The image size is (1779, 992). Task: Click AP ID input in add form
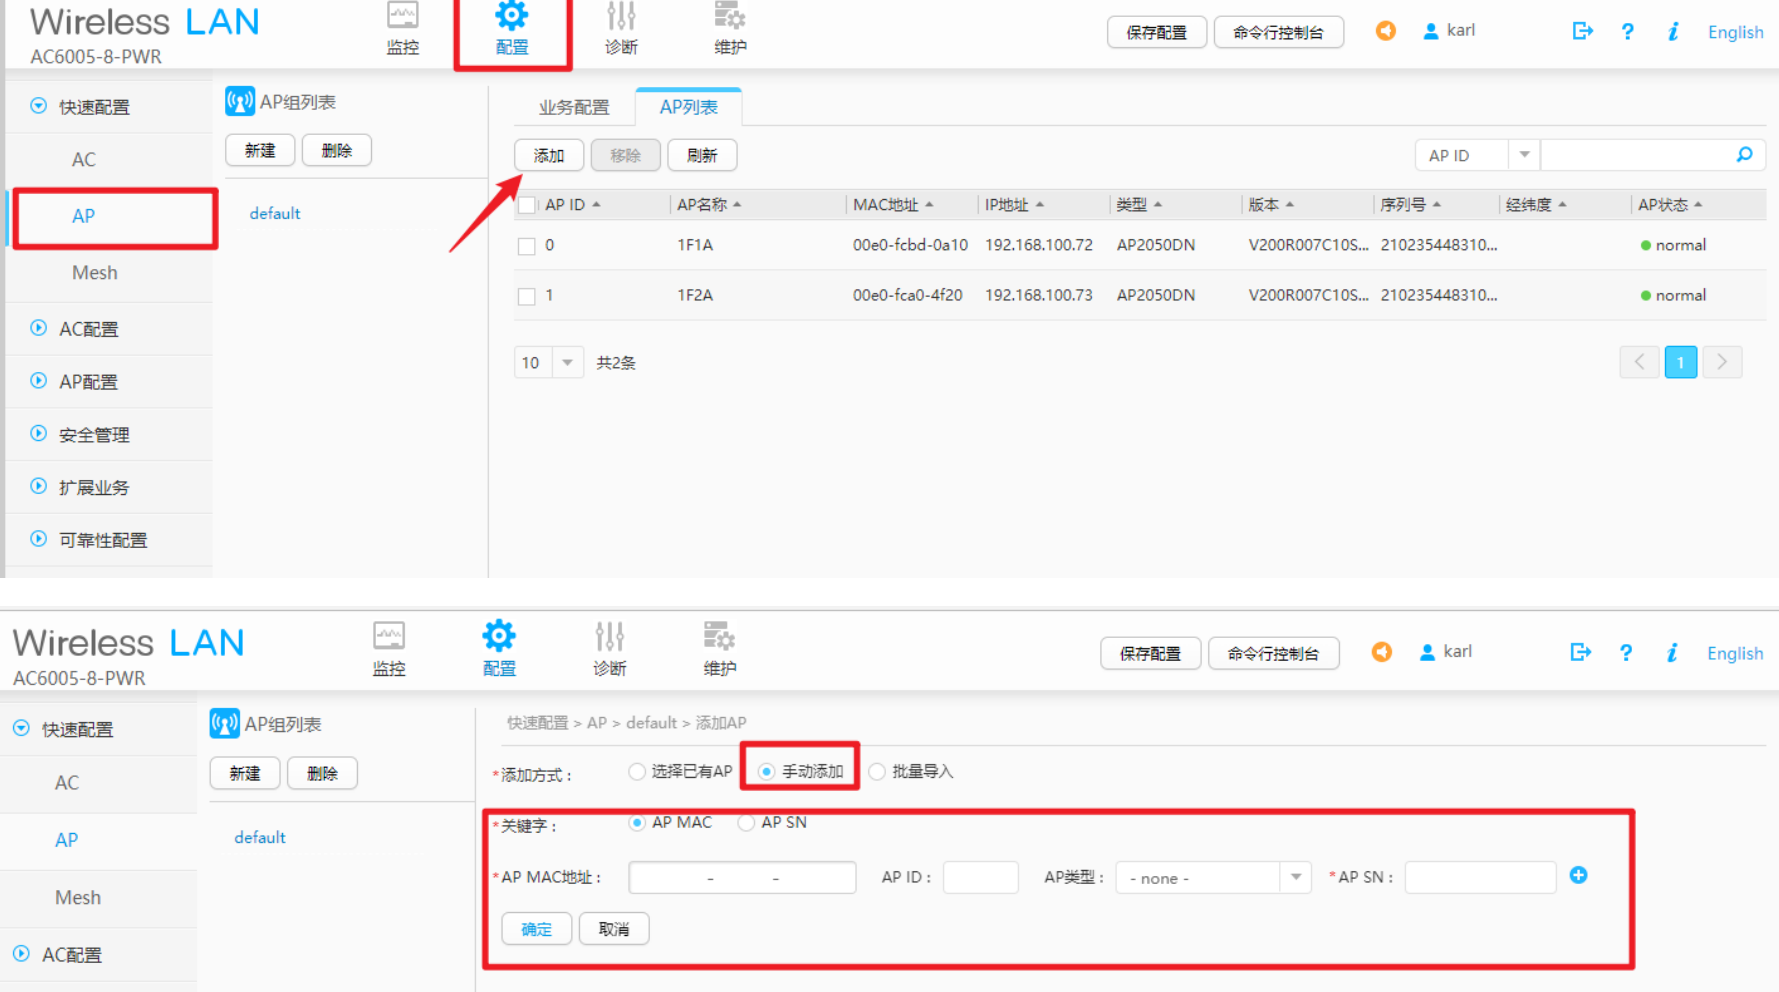[980, 877]
